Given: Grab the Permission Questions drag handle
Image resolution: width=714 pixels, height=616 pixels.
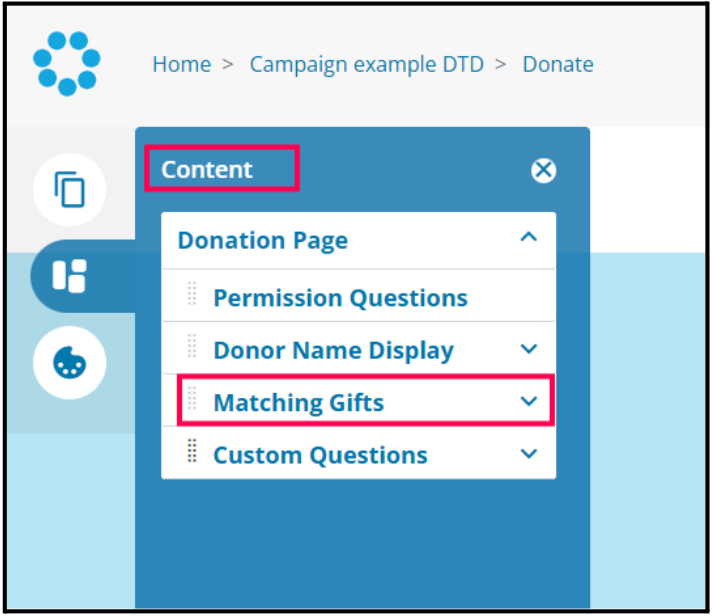Looking at the screenshot, I should coord(192,296).
